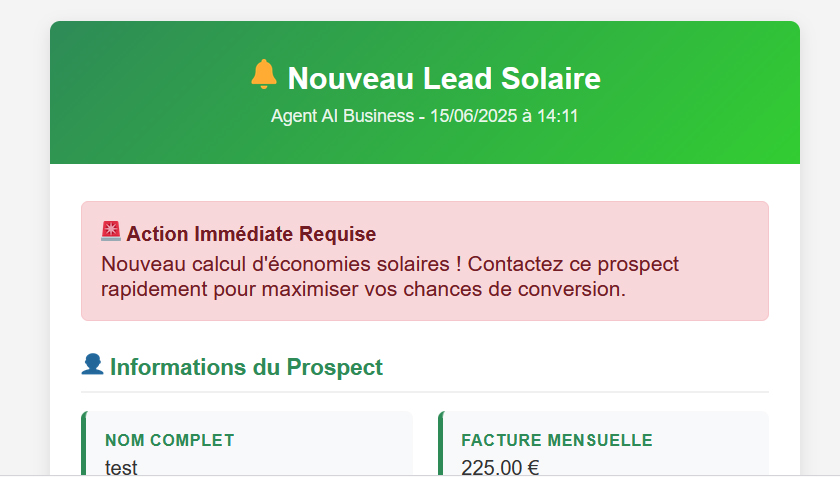Screen dimensions: 840x477
Task: Click the green left border of the Facture Mensuelle card
Action: click(x=440, y=444)
